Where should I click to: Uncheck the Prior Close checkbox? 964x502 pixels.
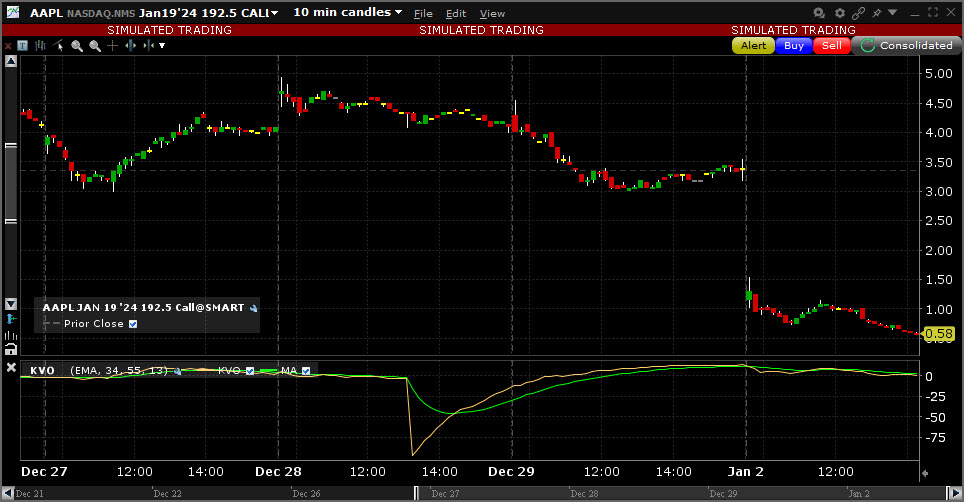(133, 324)
